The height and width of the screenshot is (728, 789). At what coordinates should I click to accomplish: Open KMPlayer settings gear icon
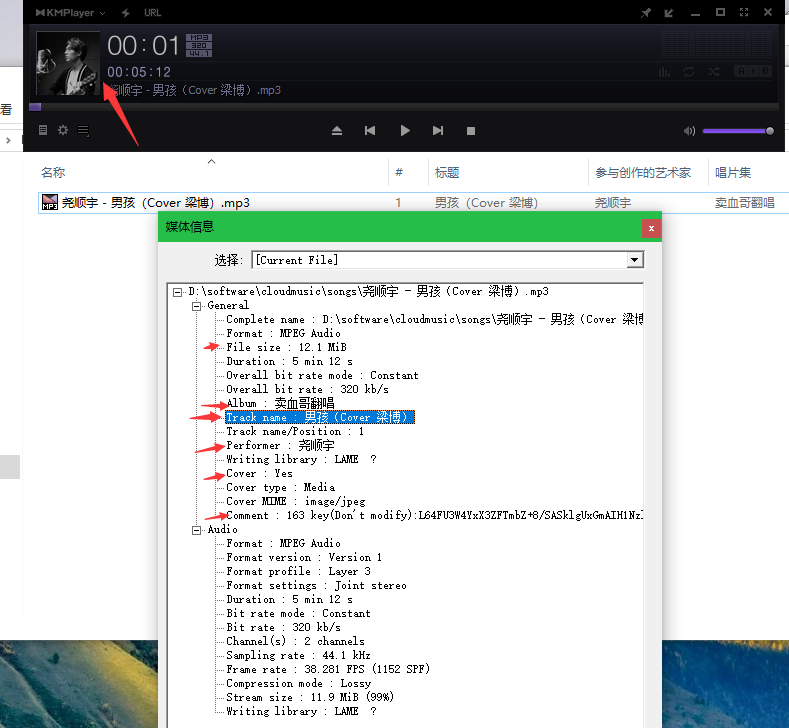[x=63, y=130]
